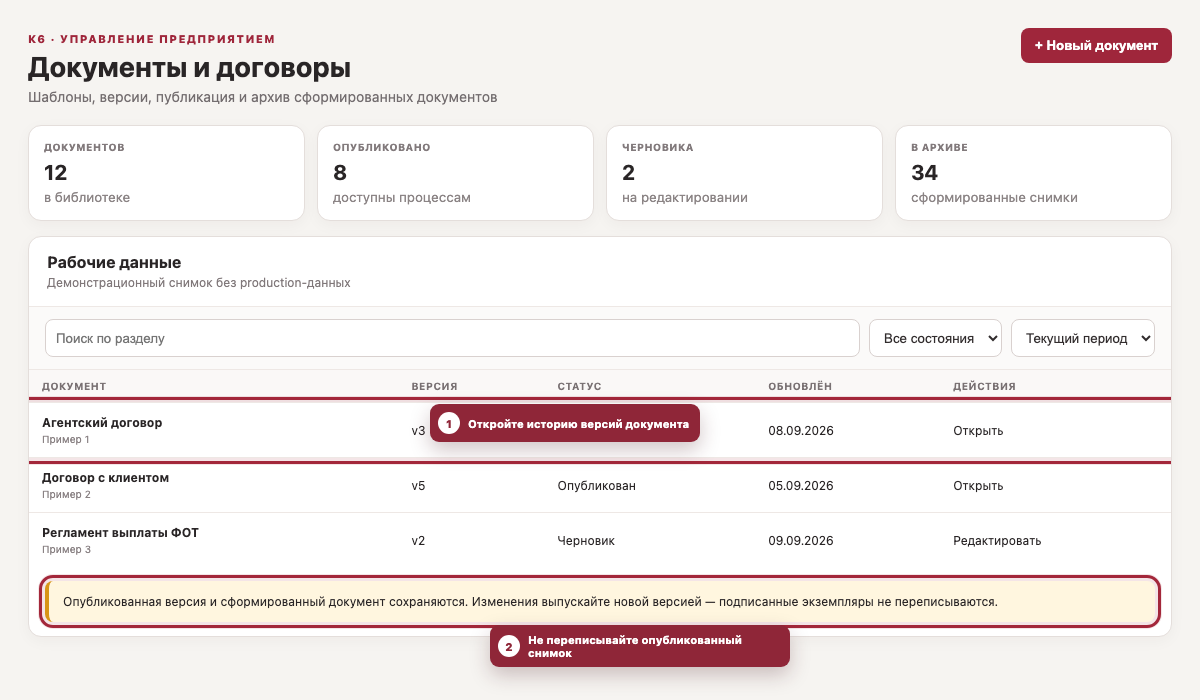Sort by the Статус column header

579,386
